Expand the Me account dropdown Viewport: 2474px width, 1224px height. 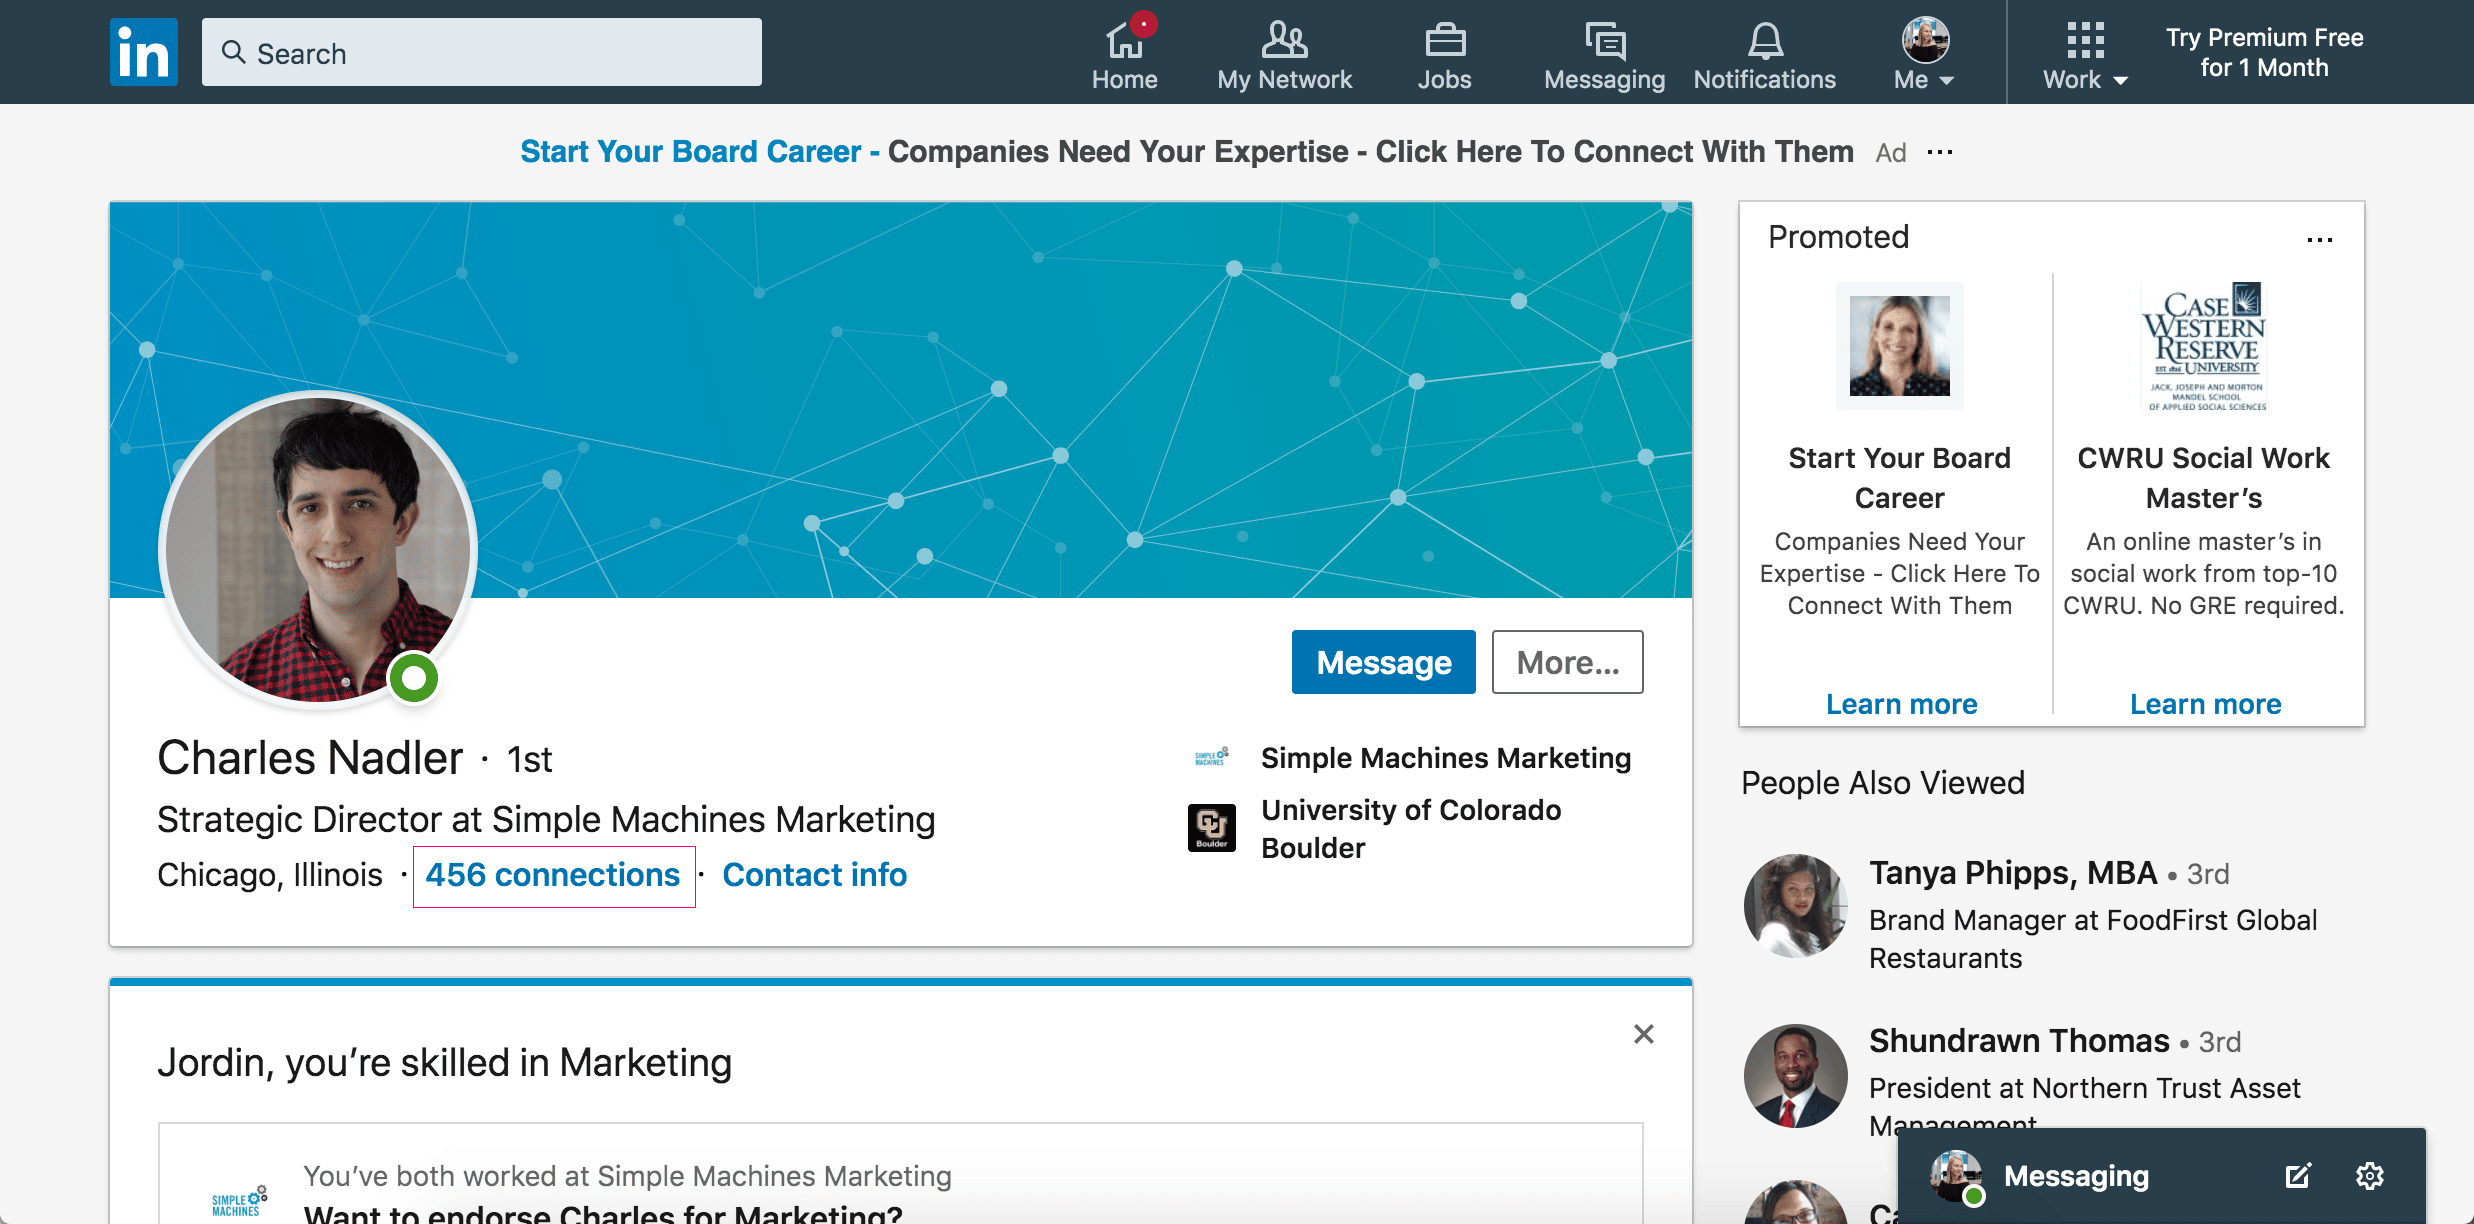click(x=1925, y=55)
